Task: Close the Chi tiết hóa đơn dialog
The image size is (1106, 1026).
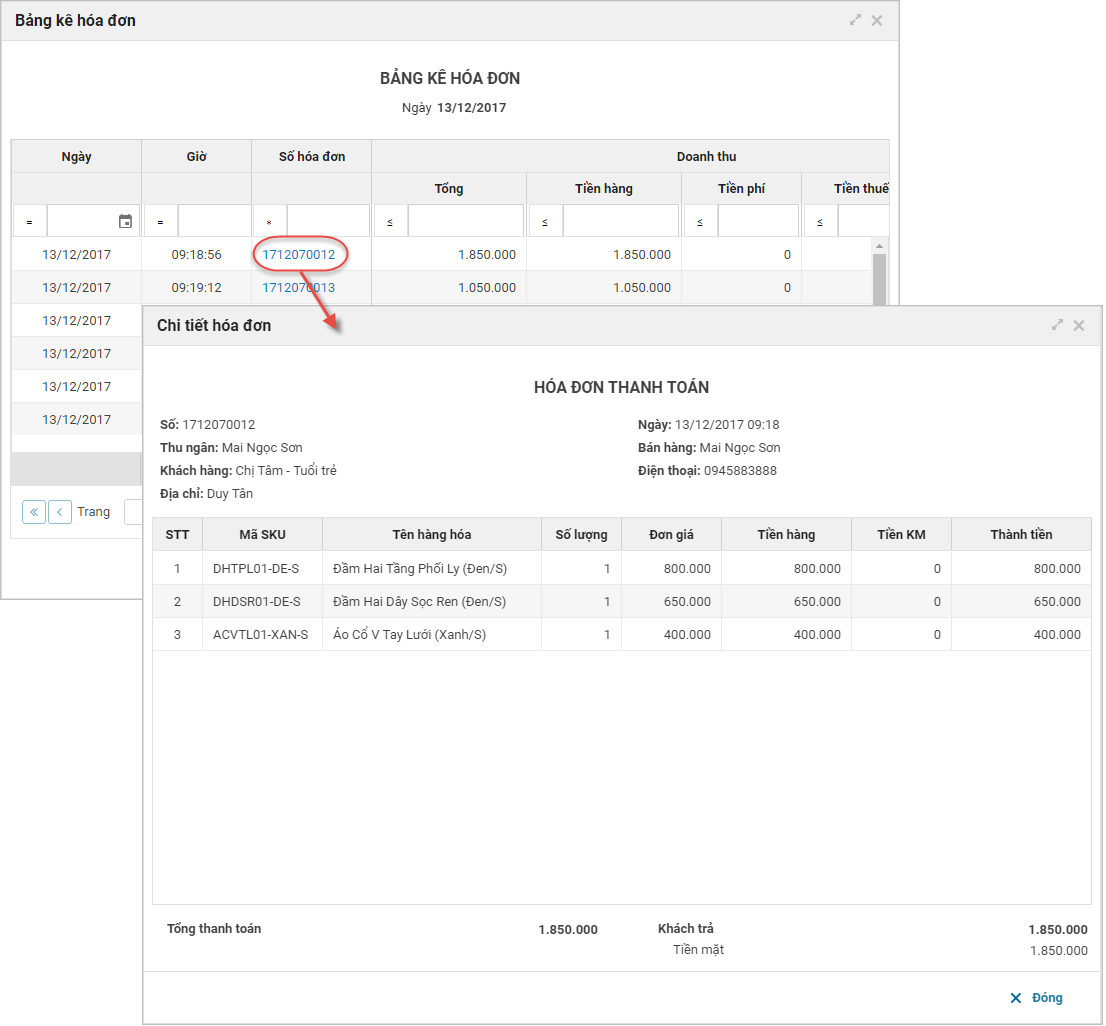Action: pyautogui.click(x=1079, y=325)
